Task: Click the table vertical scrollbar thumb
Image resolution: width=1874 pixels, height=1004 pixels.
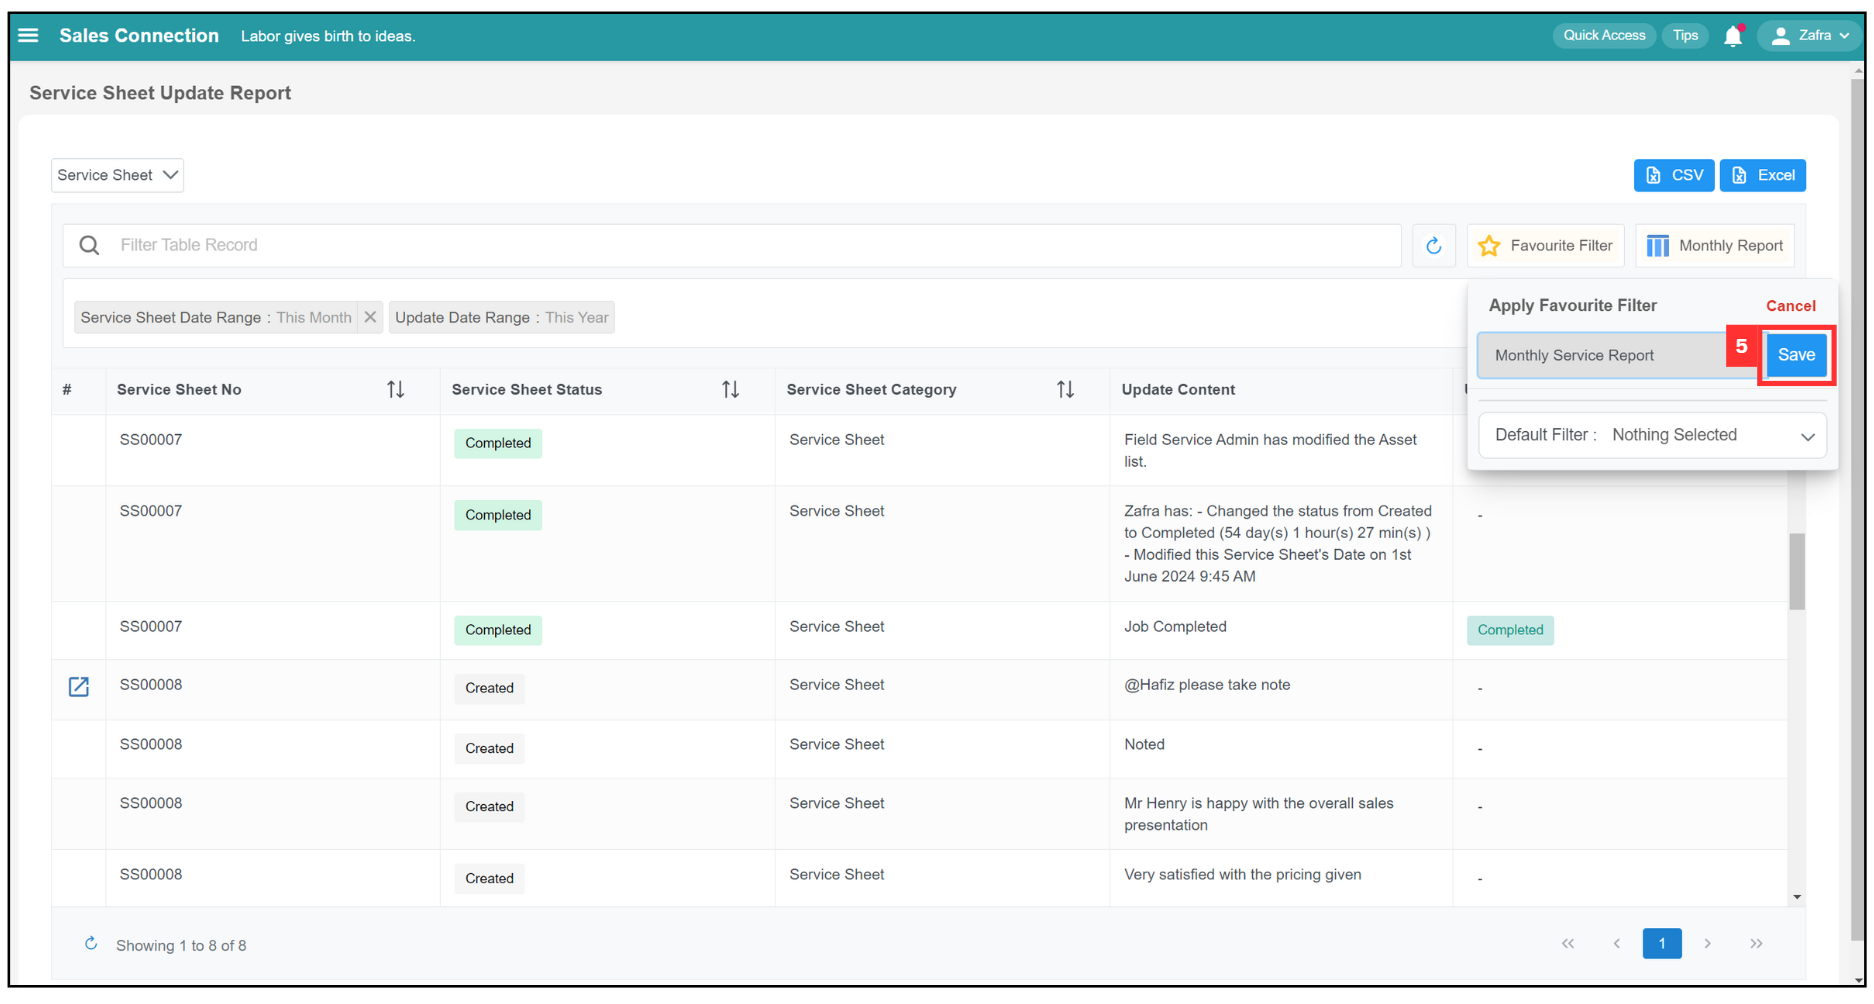Action: pos(1797,571)
